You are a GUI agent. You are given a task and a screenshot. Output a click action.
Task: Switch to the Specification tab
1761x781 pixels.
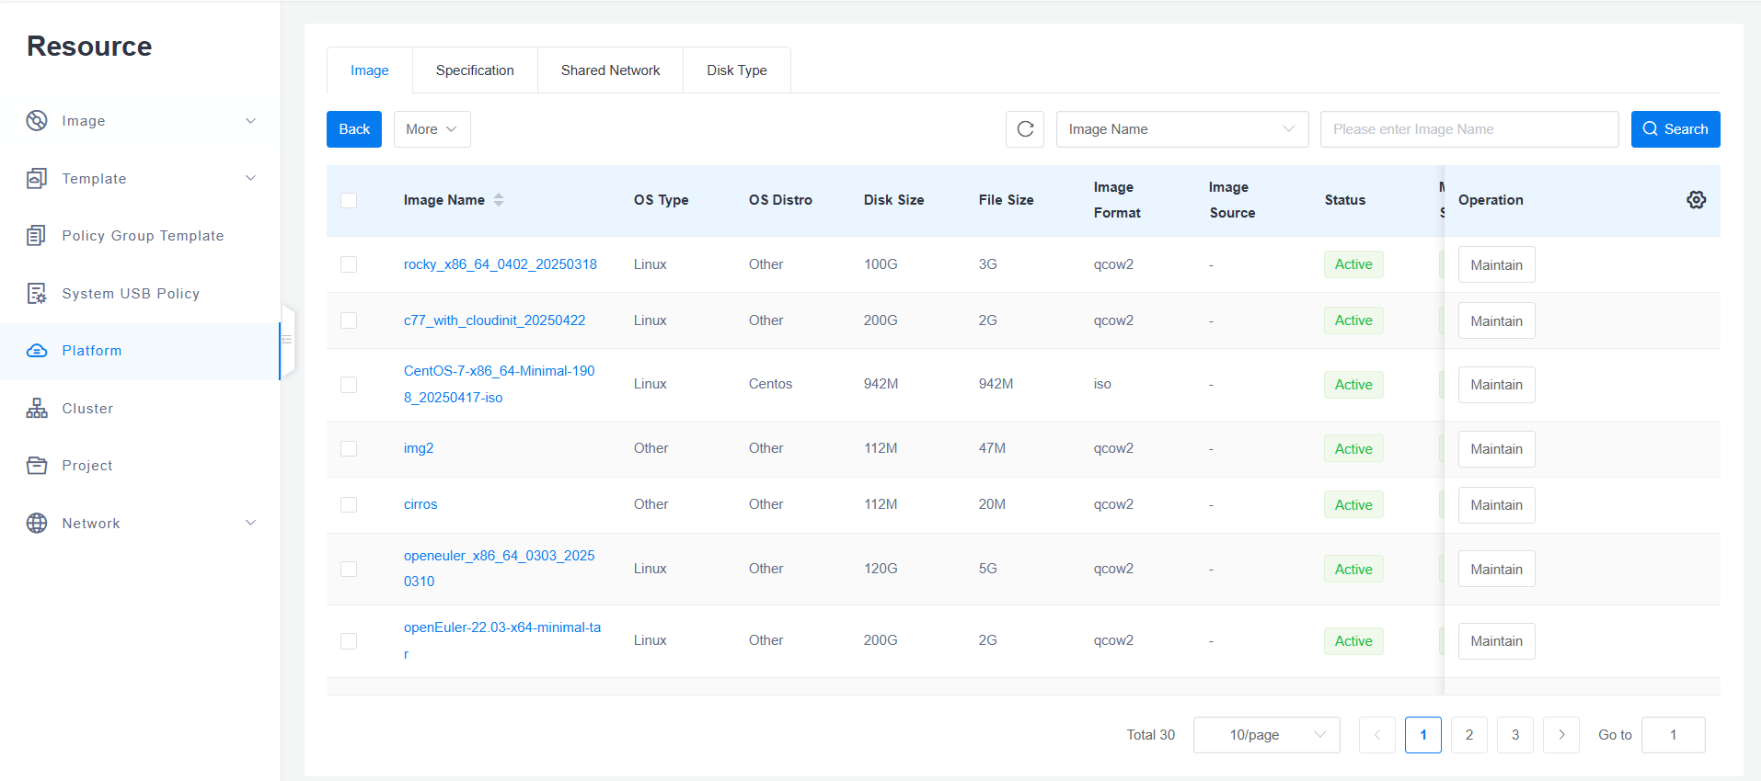474,70
